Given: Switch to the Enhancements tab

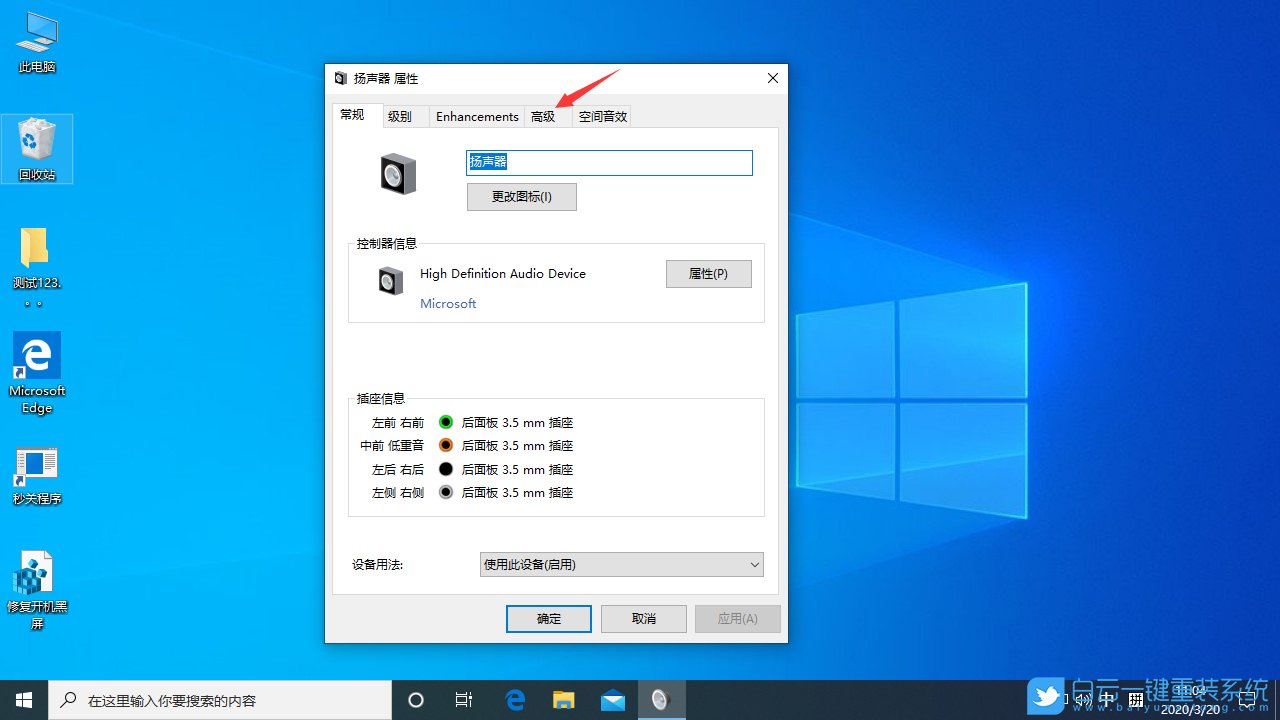Looking at the screenshot, I should point(477,115).
